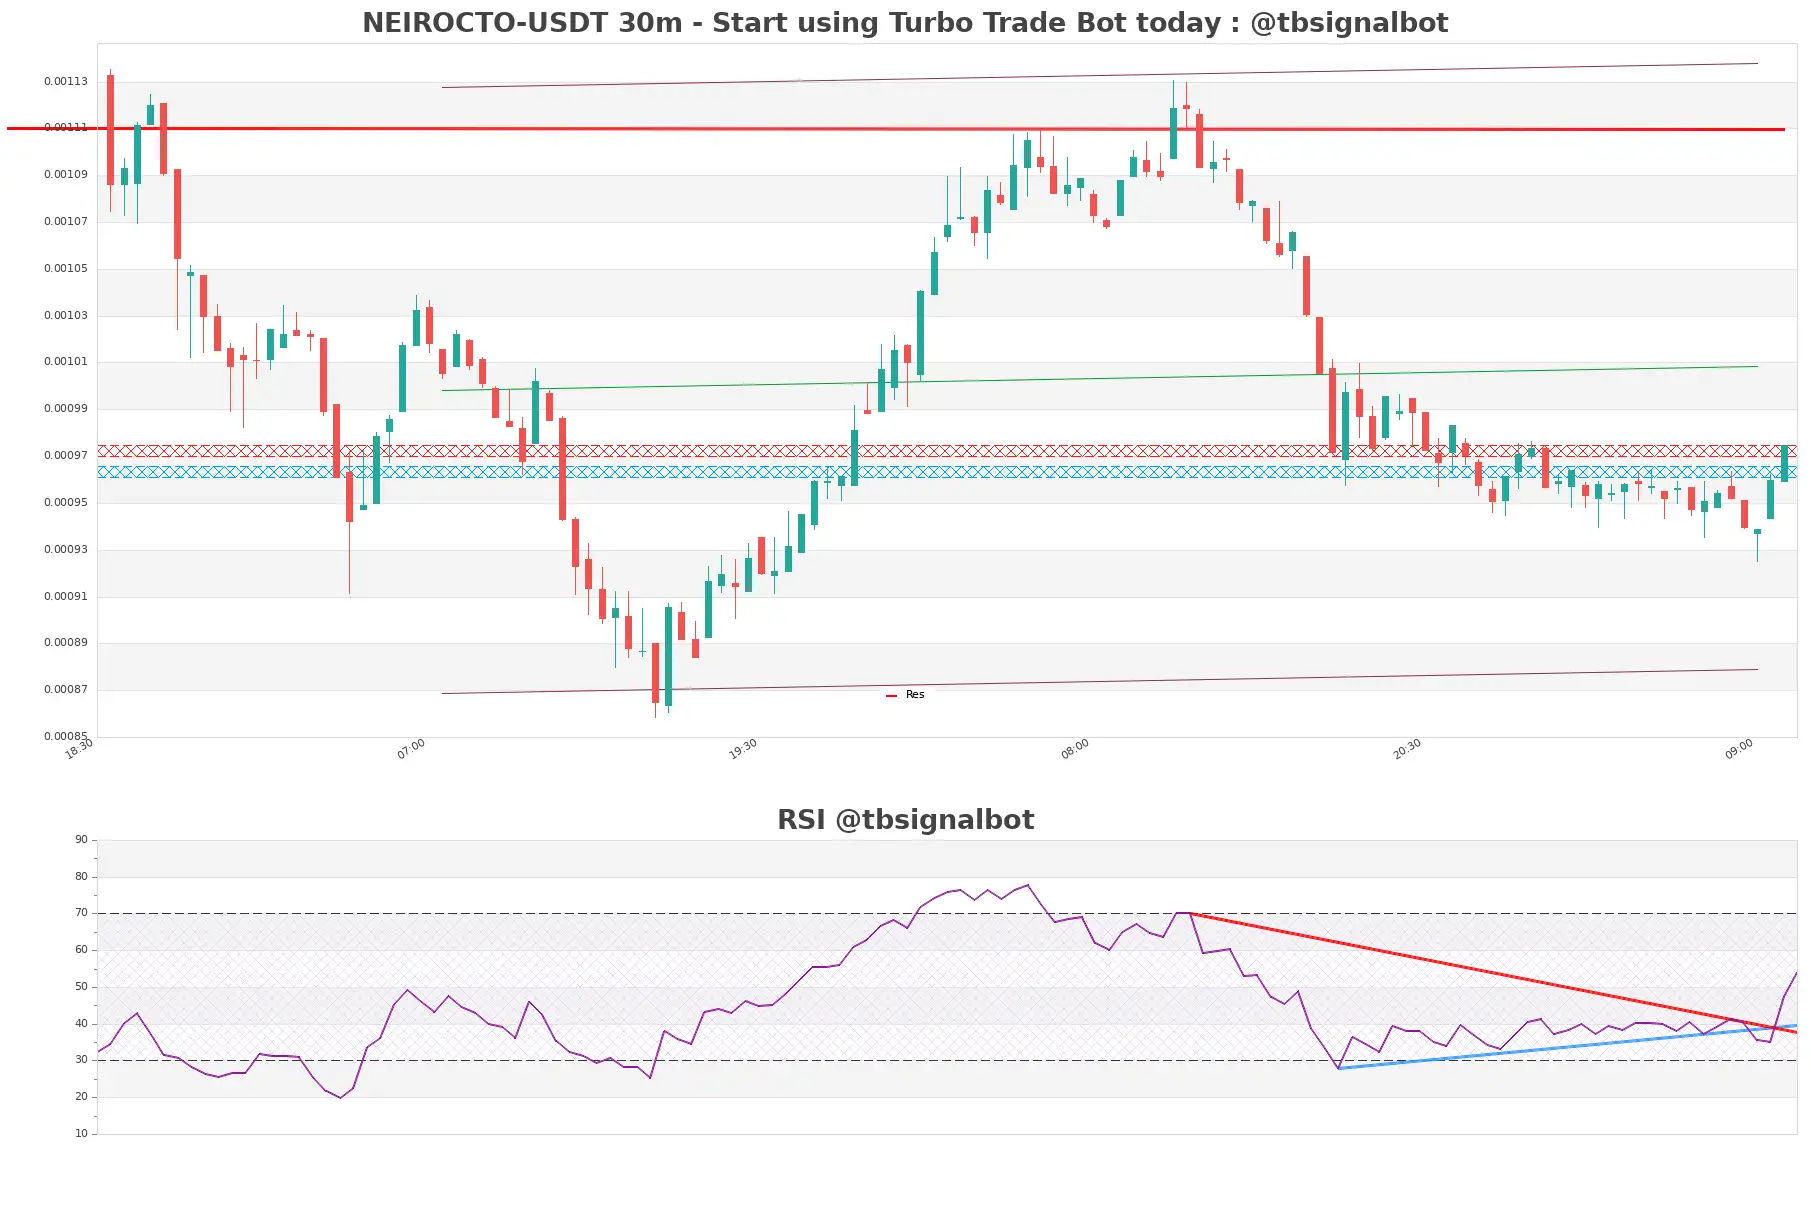
Task: Click the 0.00093 price axis label
Action: pos(65,550)
